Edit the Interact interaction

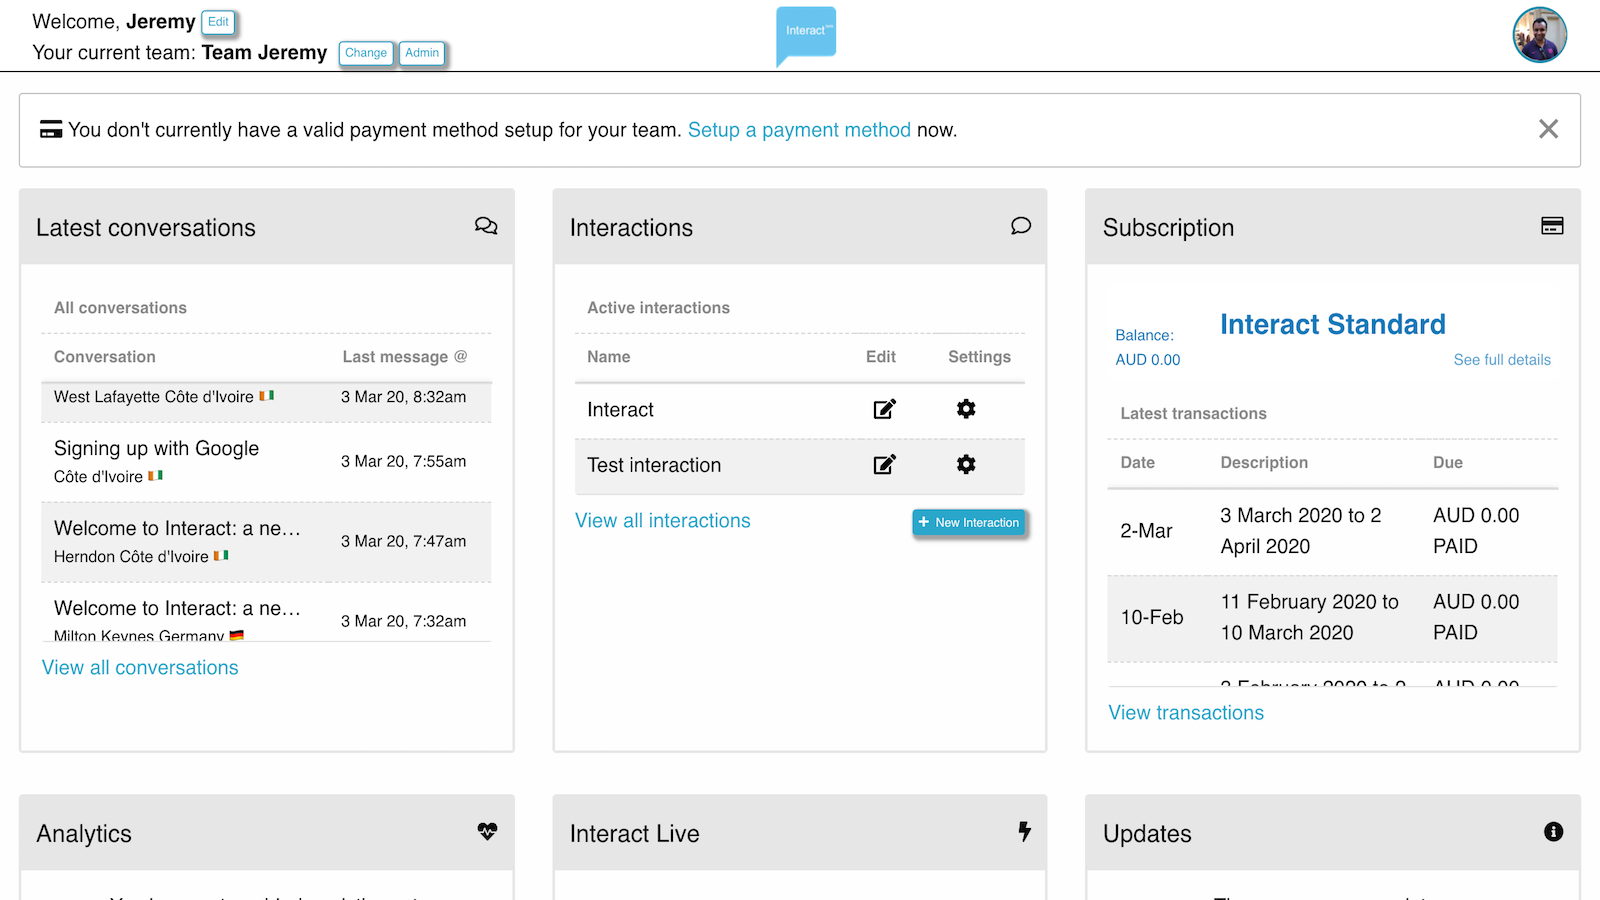[884, 409]
